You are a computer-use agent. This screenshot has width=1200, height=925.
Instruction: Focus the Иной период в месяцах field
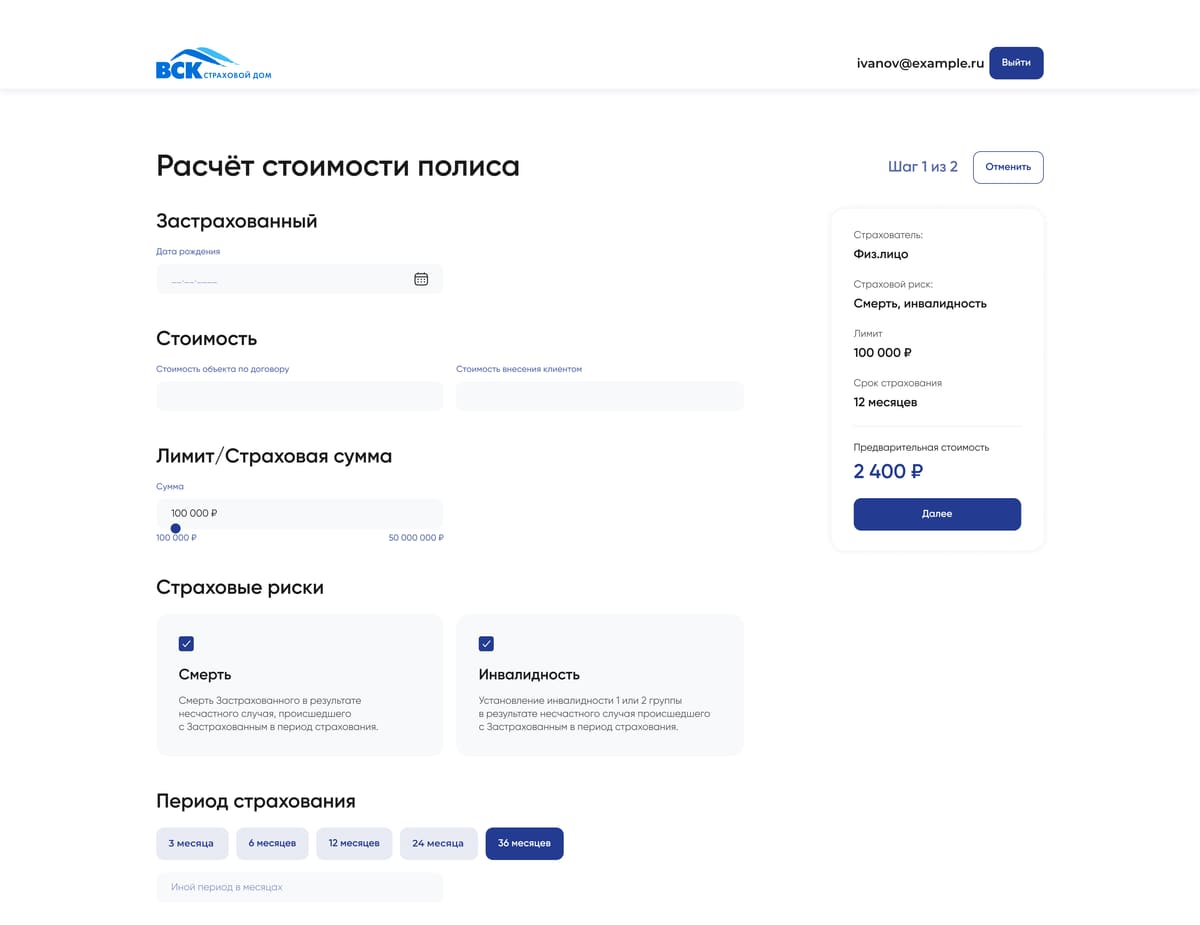tap(299, 887)
